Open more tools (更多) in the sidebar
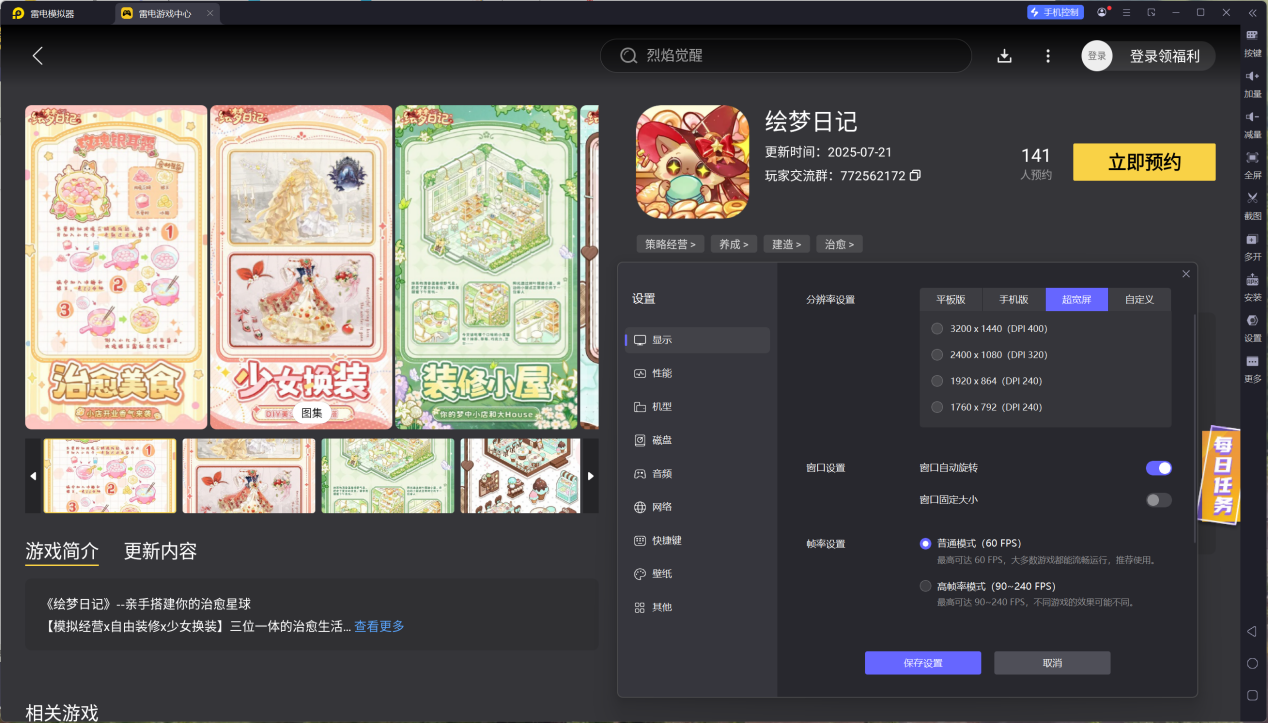Screen dimensions: 1268x723 click(x=1252, y=369)
